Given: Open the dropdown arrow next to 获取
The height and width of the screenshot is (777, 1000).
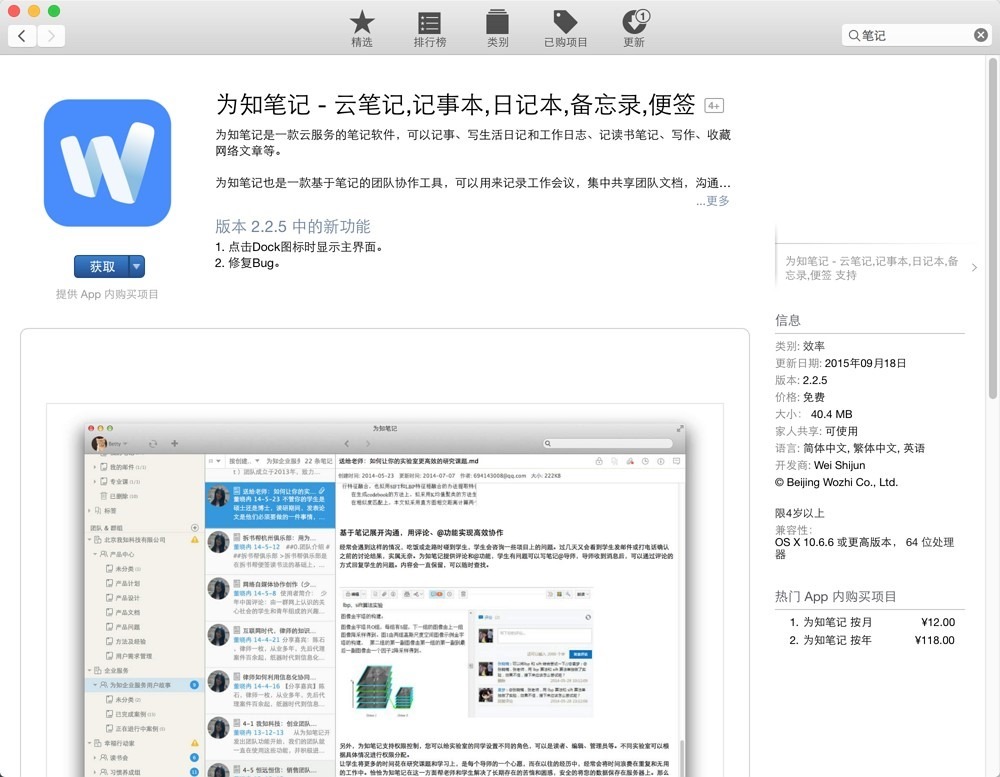Looking at the screenshot, I should pos(137,266).
